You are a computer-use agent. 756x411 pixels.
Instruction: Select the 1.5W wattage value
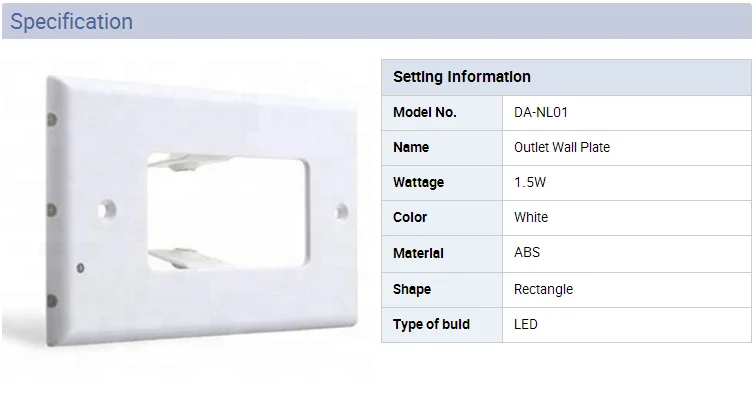[530, 183]
